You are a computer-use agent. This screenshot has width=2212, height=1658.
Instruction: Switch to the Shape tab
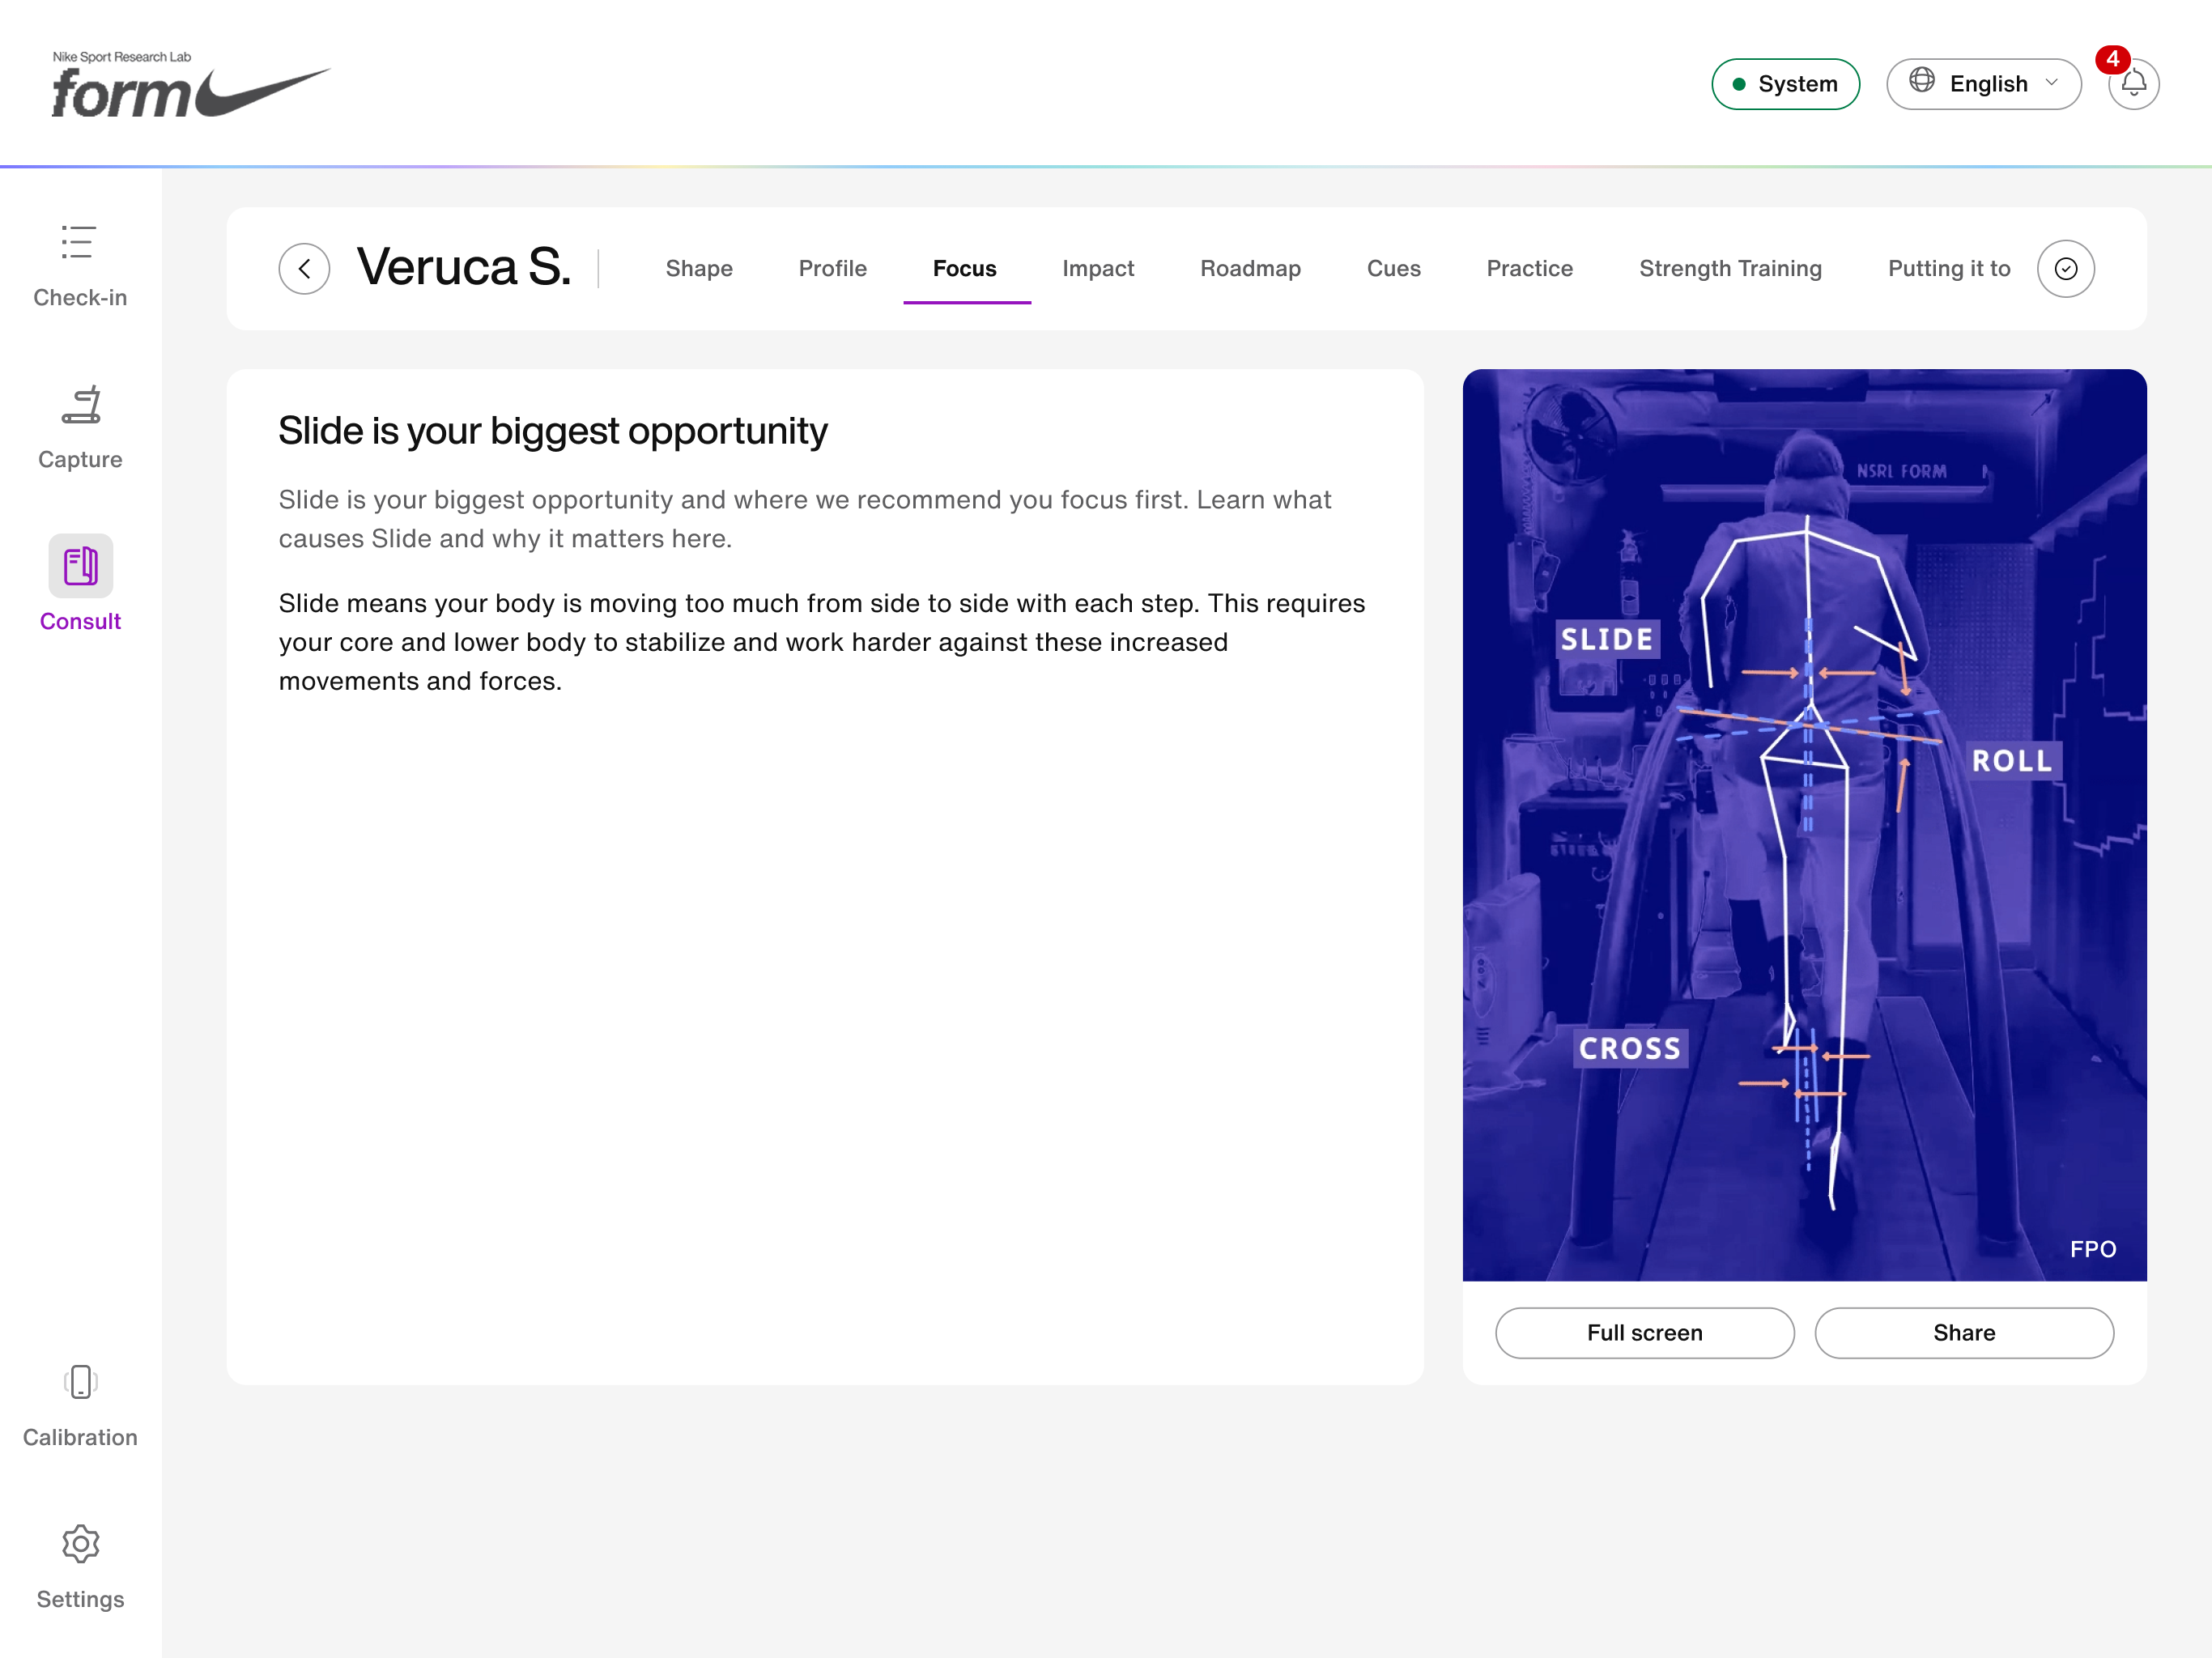(x=699, y=268)
